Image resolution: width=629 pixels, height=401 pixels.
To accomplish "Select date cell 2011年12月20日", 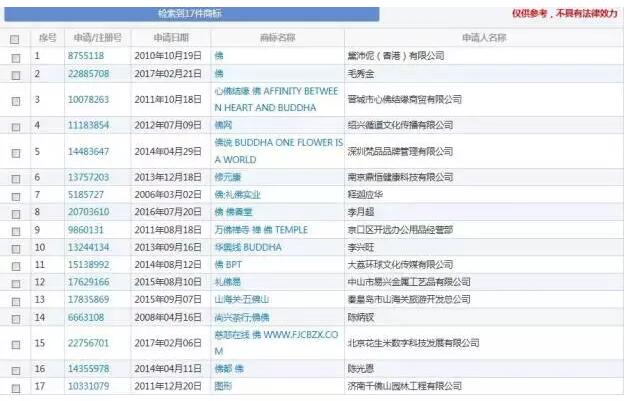I will [x=168, y=386].
